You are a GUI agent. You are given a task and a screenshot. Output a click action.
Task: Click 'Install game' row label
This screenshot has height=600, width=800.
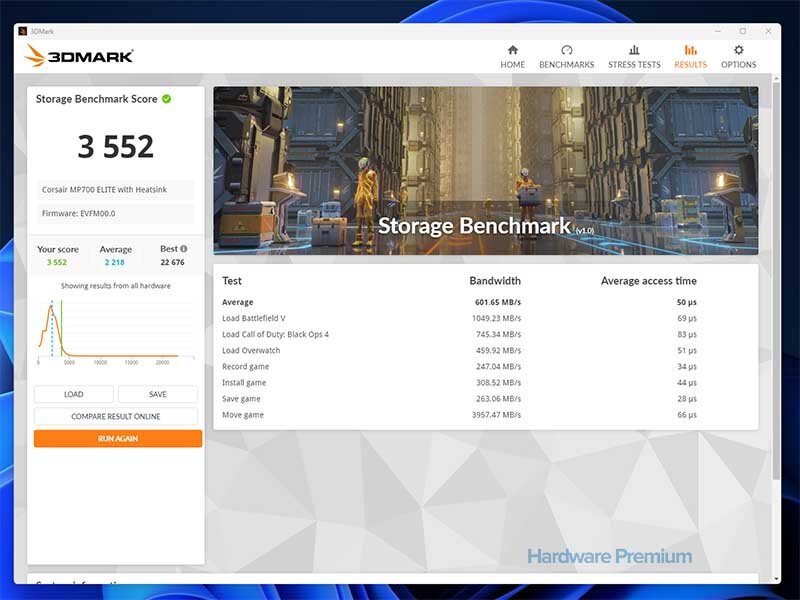click(x=244, y=383)
